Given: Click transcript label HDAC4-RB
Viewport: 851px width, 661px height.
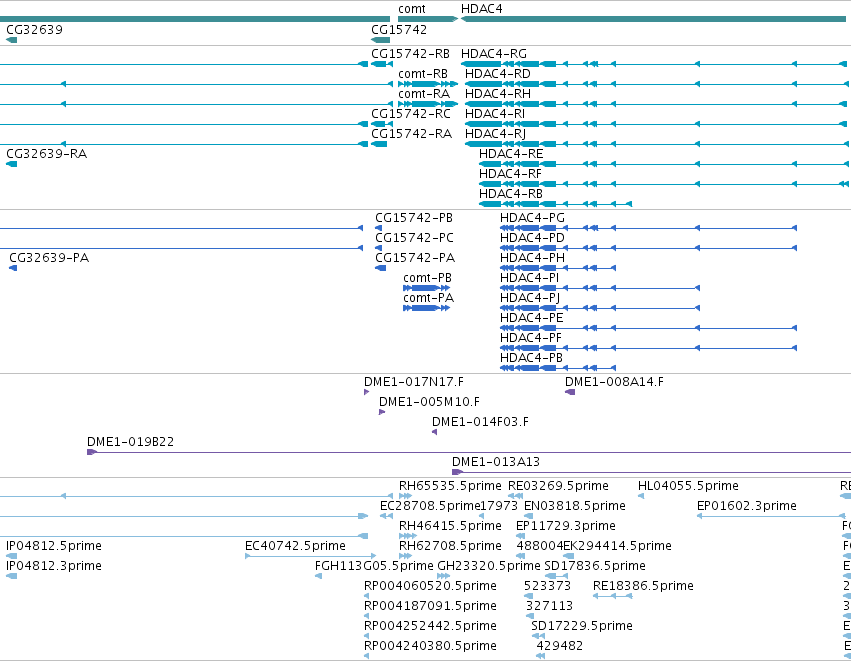Looking at the screenshot, I should click(511, 194).
